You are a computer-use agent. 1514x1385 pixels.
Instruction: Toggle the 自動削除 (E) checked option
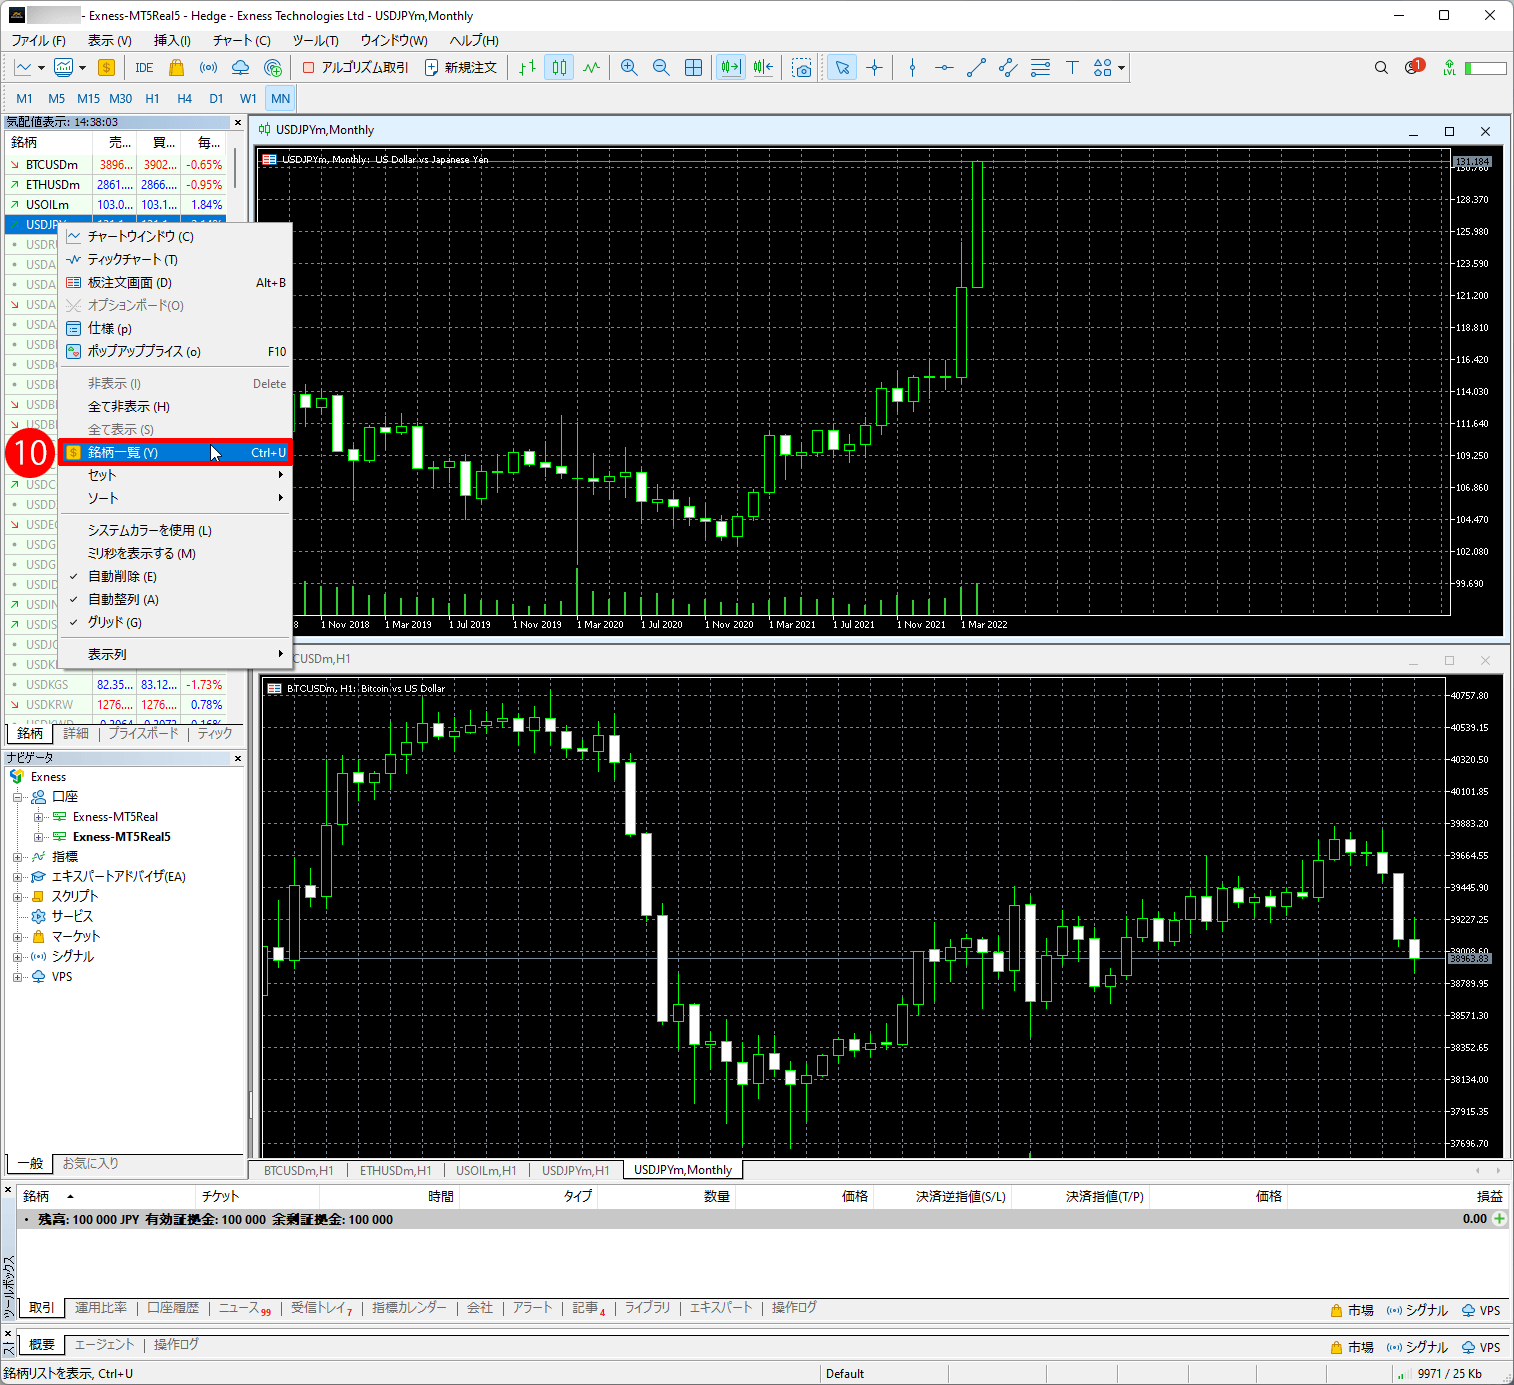point(122,577)
